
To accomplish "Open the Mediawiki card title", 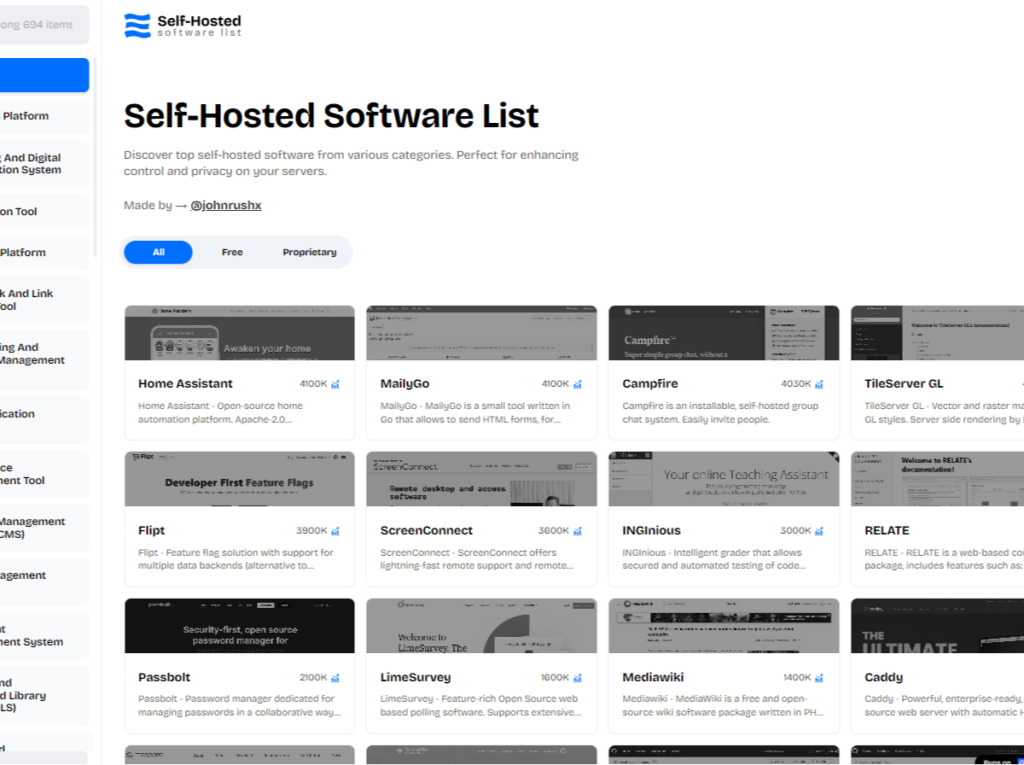I will pos(653,677).
